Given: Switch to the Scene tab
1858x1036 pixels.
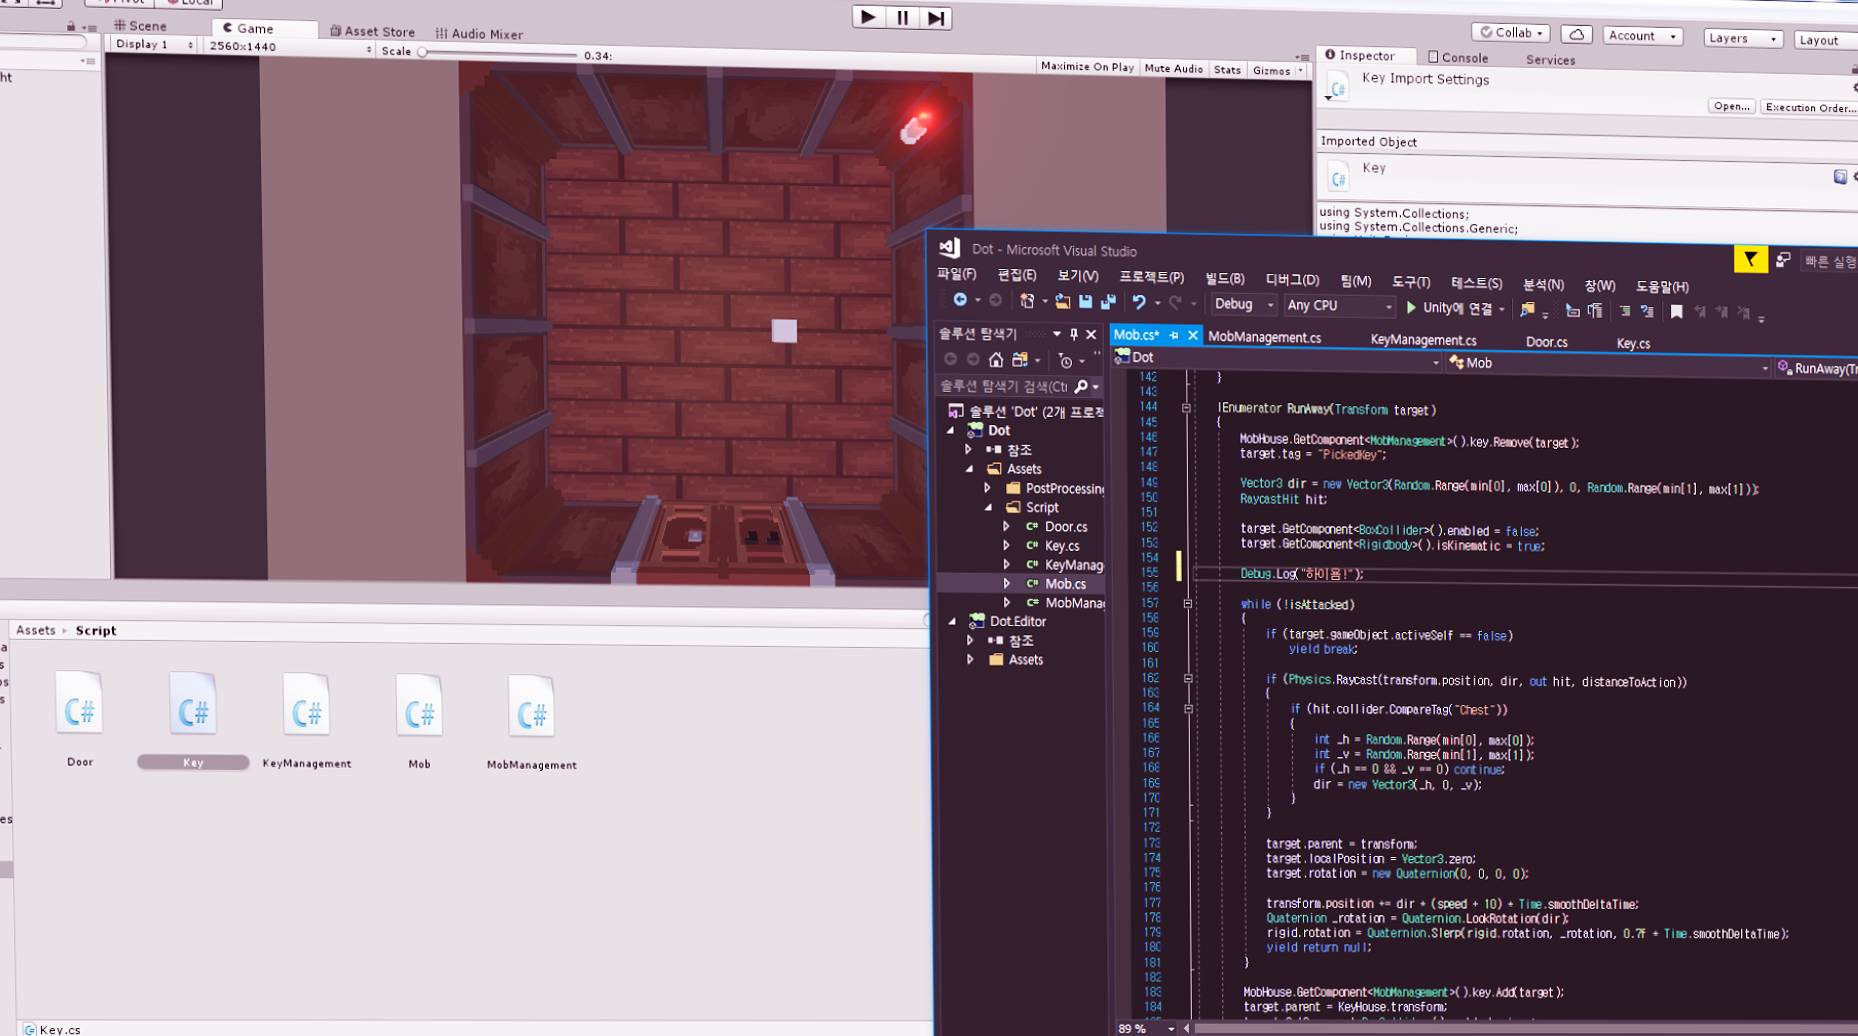Looking at the screenshot, I should (142, 25).
